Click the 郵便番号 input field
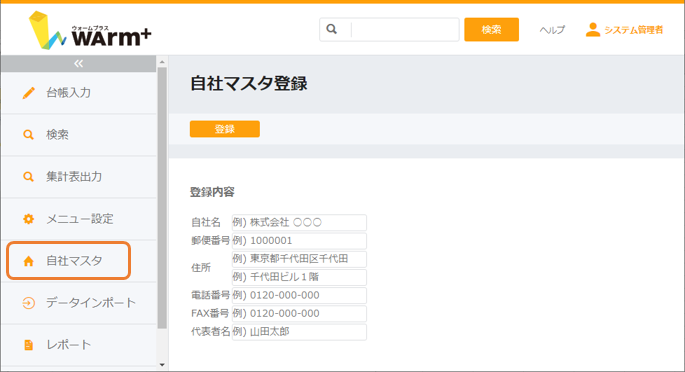The image size is (685, 372). (x=299, y=241)
